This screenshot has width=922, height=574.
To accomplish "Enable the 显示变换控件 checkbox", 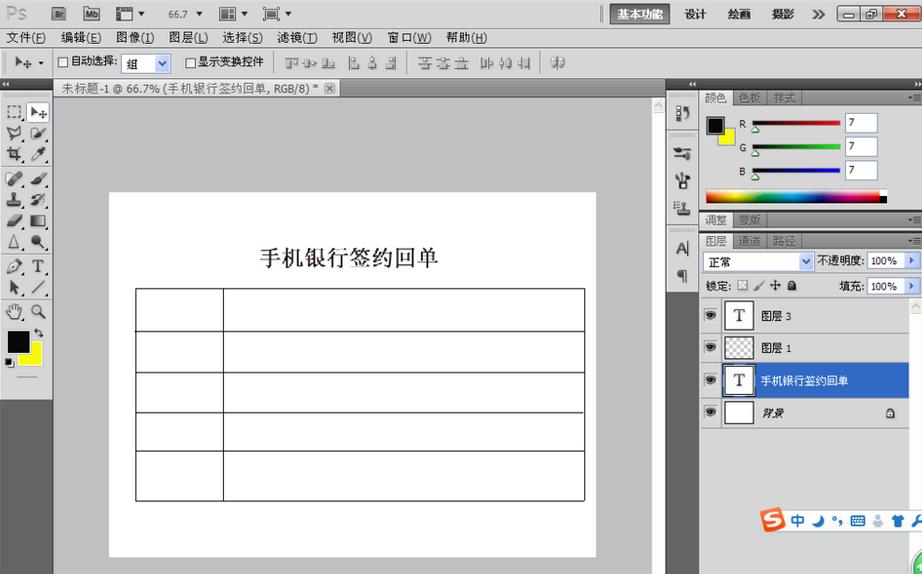I will (x=191, y=62).
